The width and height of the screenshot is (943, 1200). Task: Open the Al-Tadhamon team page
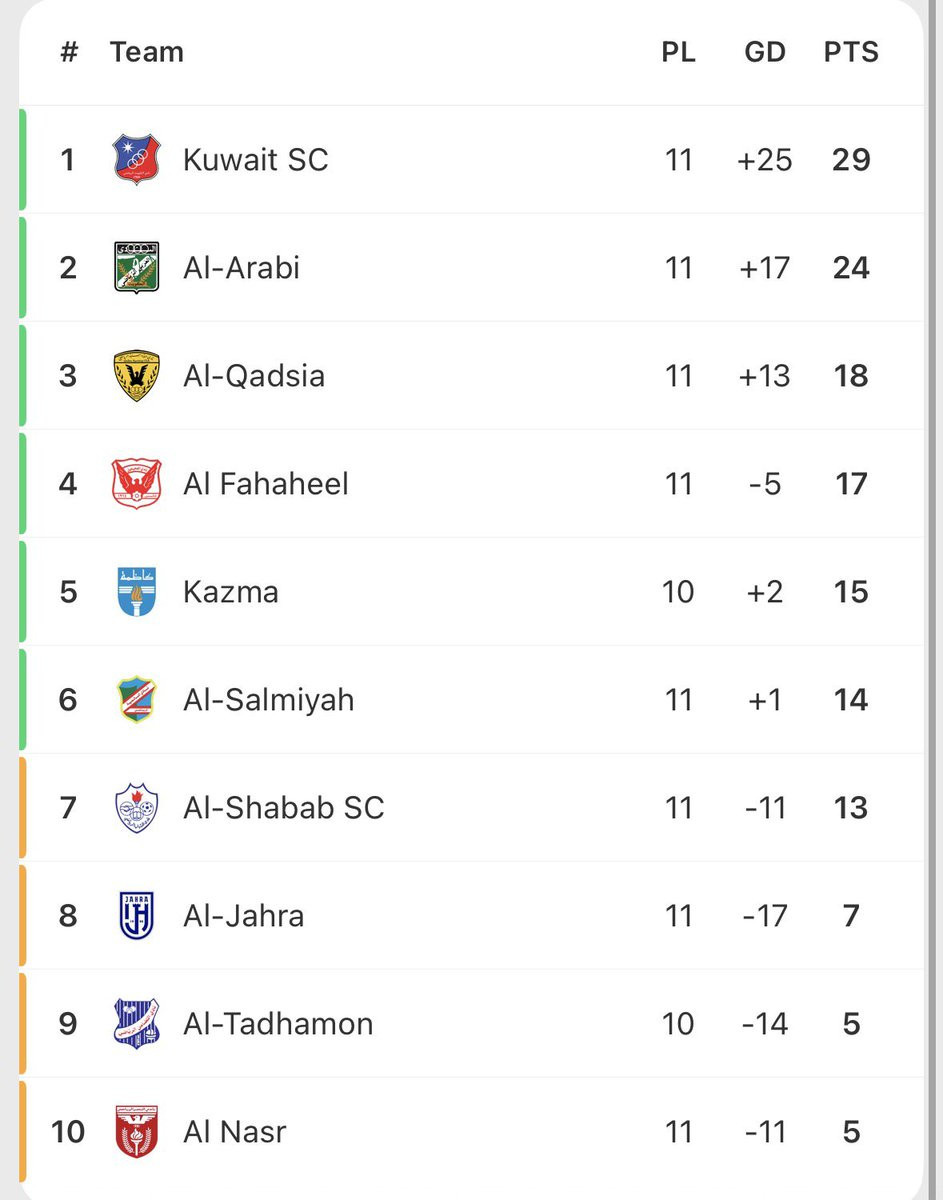278,1024
